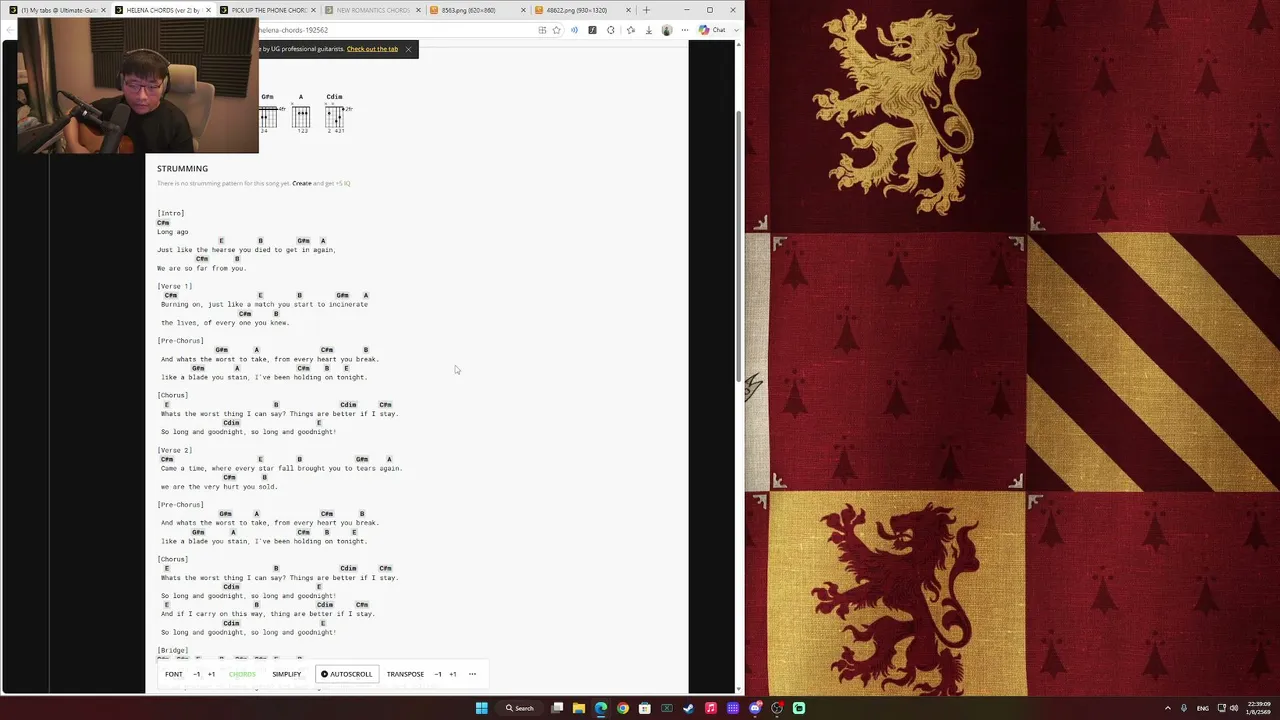Image resolution: width=1280 pixels, height=720 pixels.
Task: Open the green app icon on taskbar
Action: tap(799, 708)
